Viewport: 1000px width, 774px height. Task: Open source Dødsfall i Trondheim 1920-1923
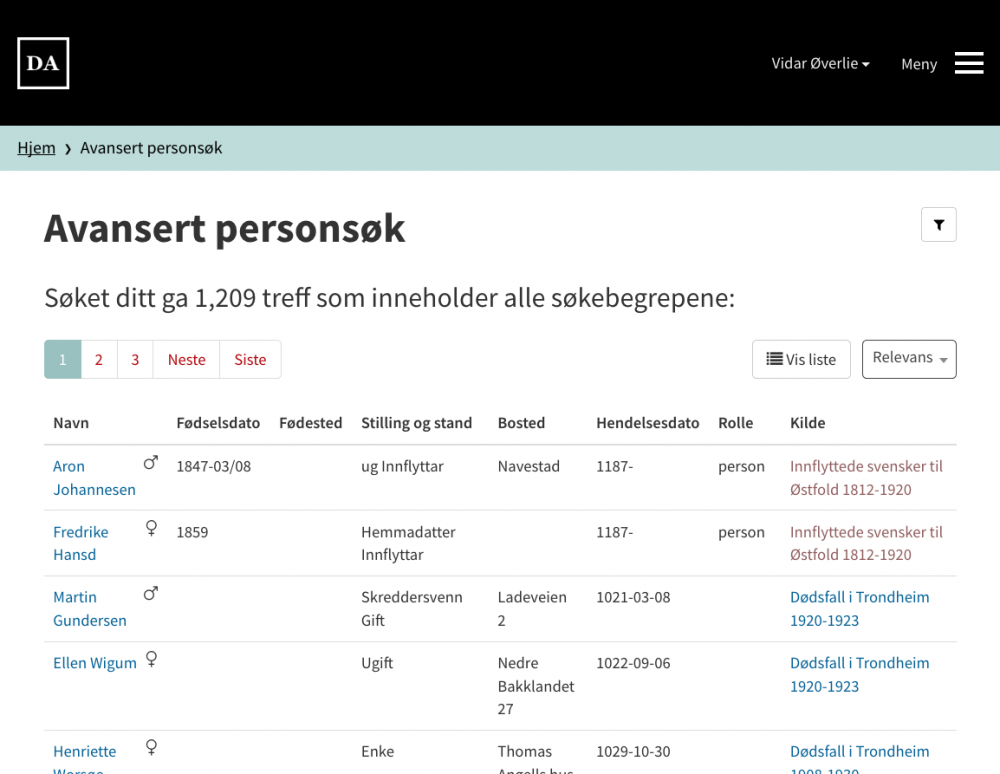(x=859, y=605)
